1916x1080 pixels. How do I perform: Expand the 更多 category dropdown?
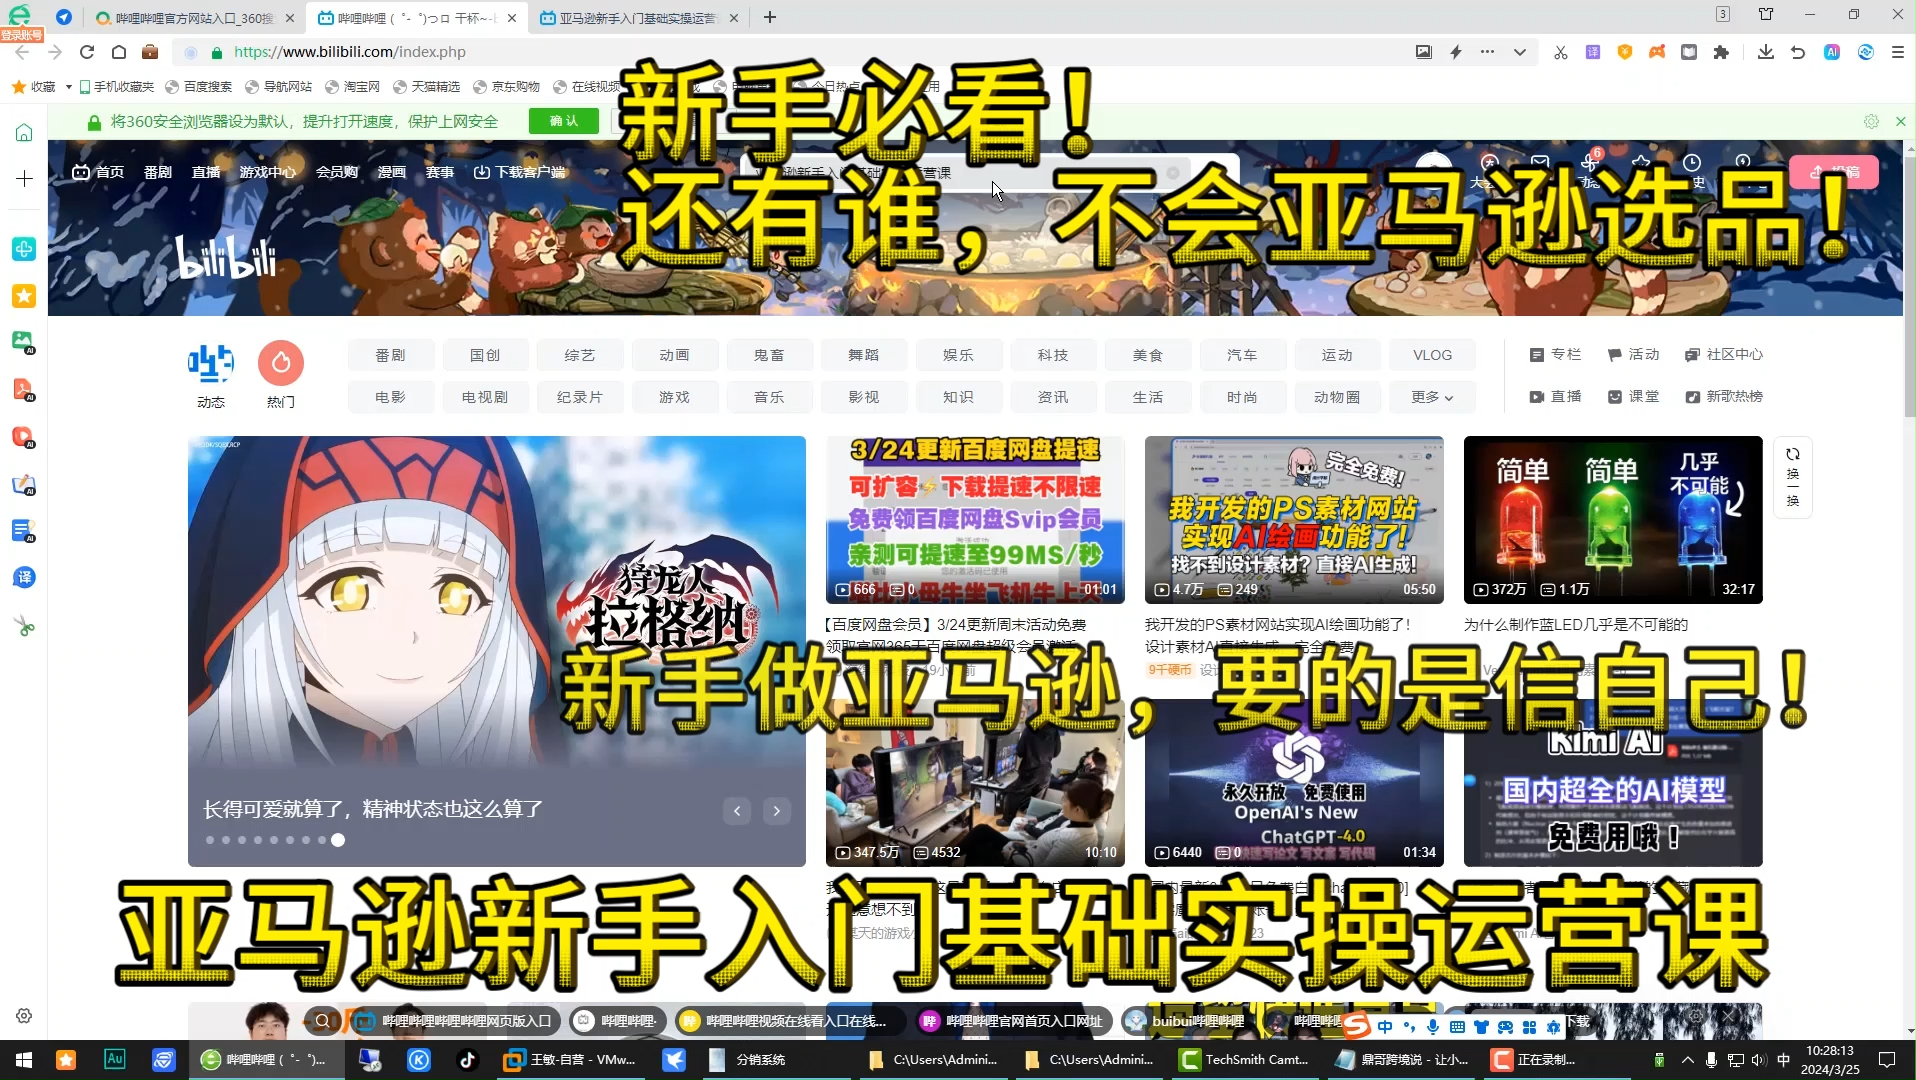pos(1432,396)
